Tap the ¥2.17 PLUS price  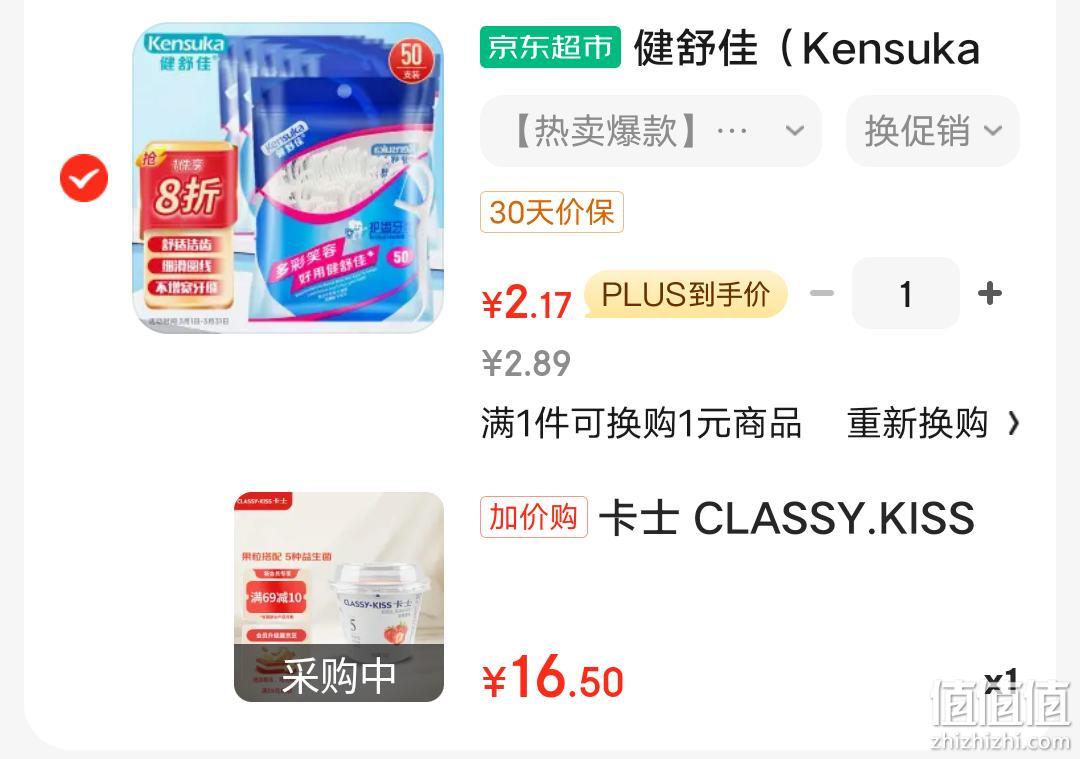(x=526, y=303)
